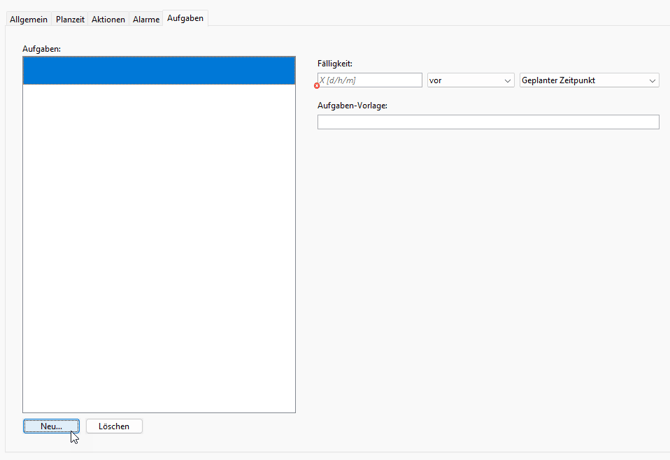Go to the Aktionen tab

tap(108, 19)
